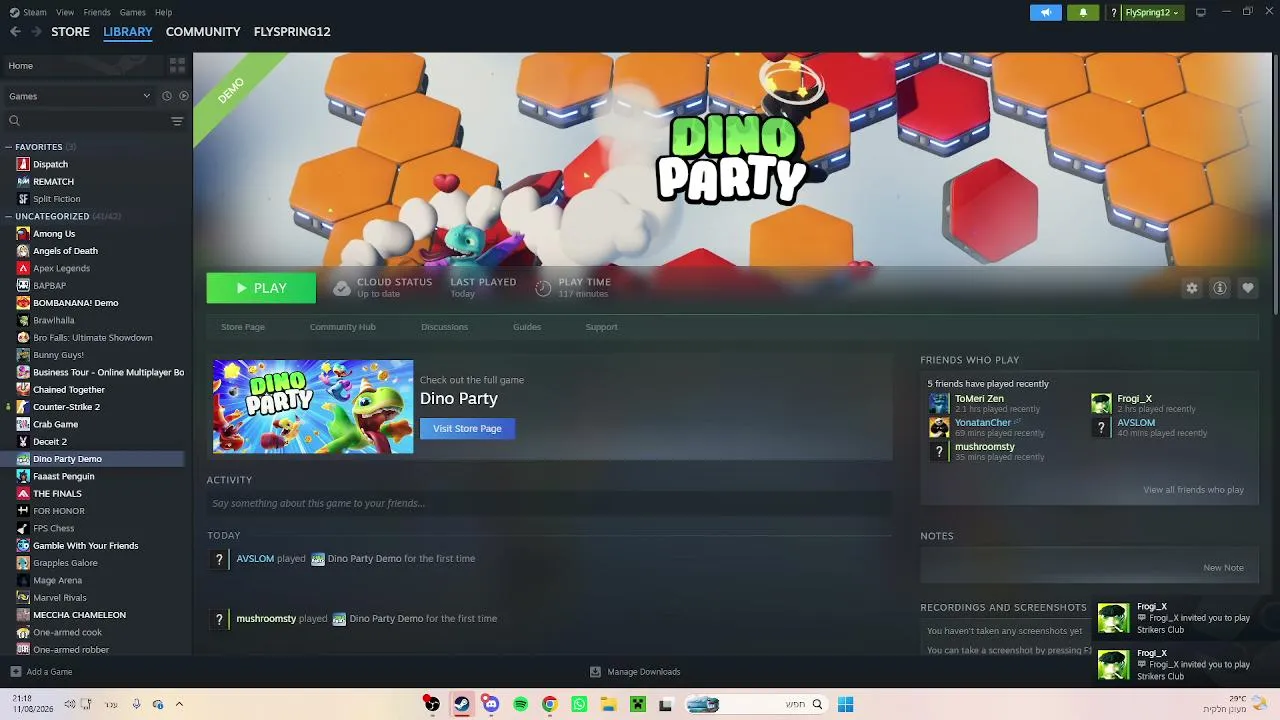Open the notifications bell

1083,13
